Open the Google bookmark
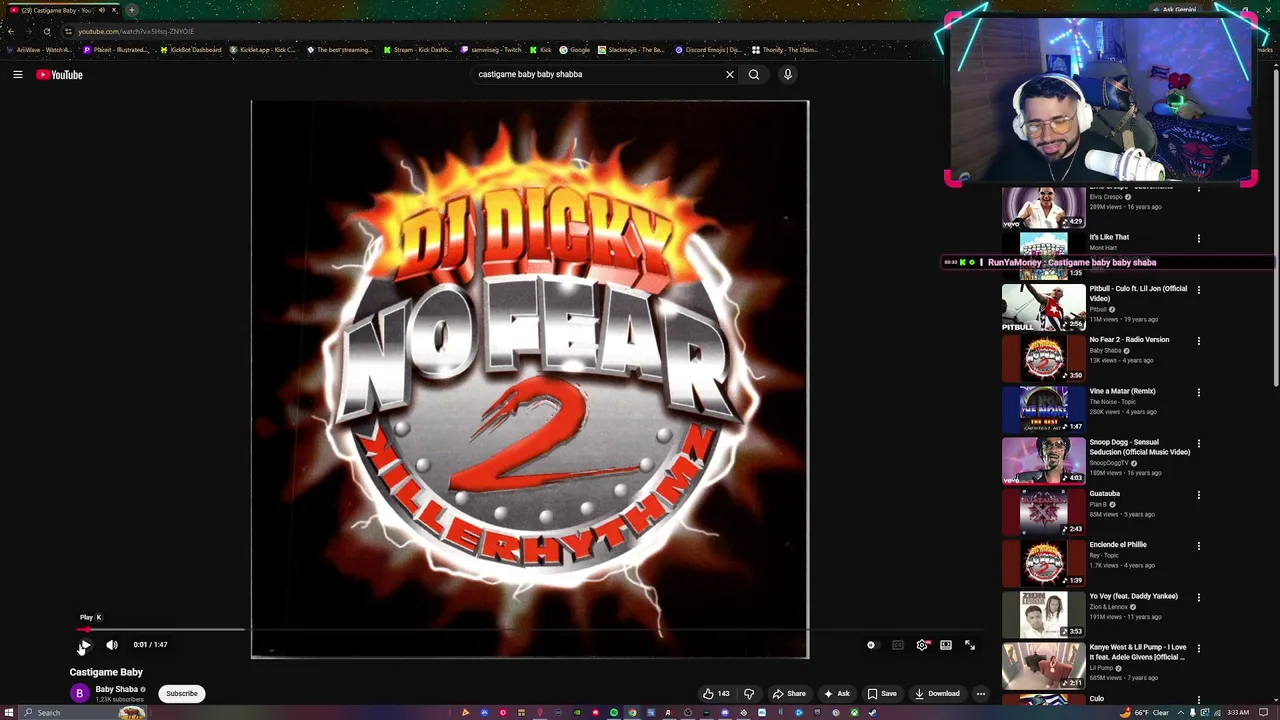Image resolution: width=1280 pixels, height=720 pixels. pos(574,50)
